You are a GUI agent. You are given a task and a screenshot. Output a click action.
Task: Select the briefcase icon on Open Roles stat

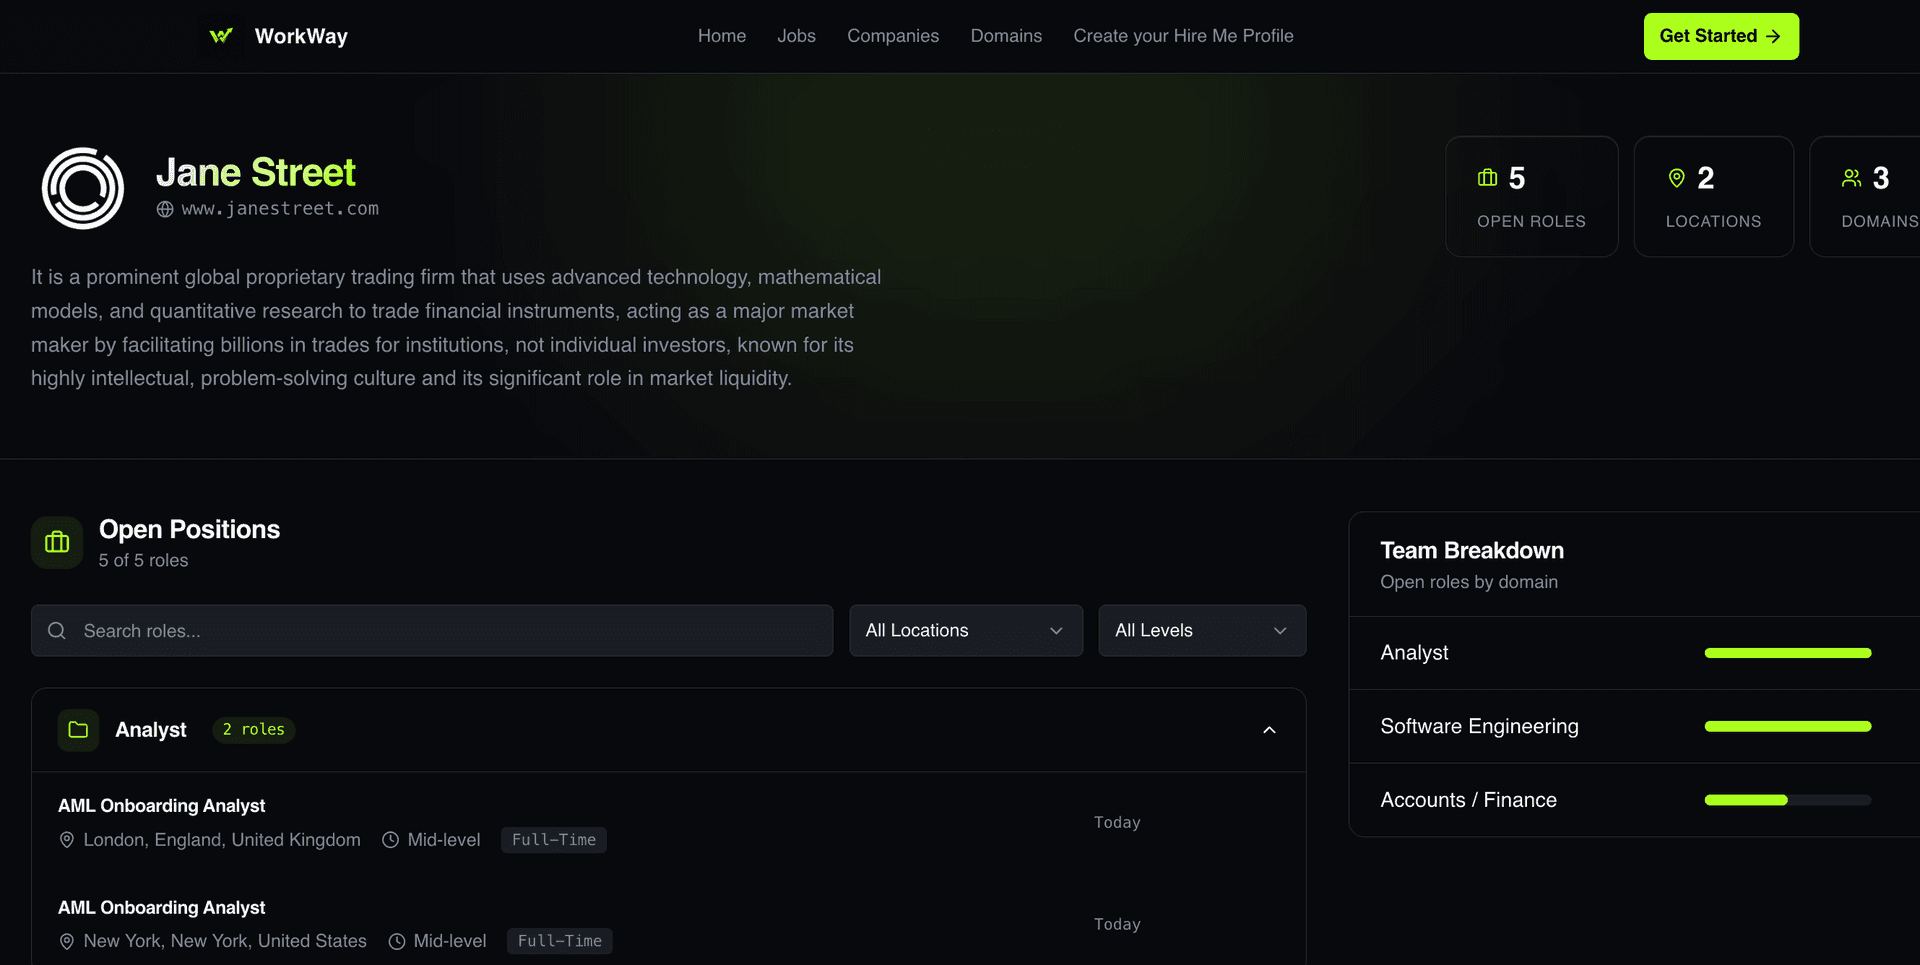click(x=1486, y=178)
